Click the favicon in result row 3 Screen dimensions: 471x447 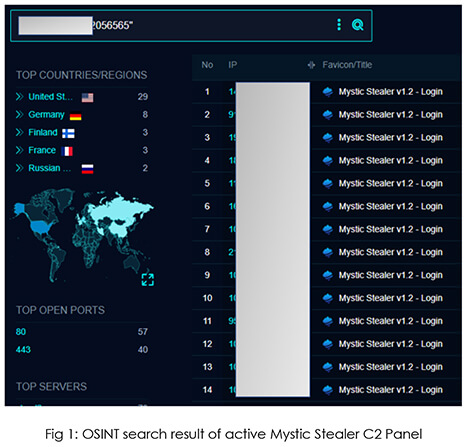point(328,138)
